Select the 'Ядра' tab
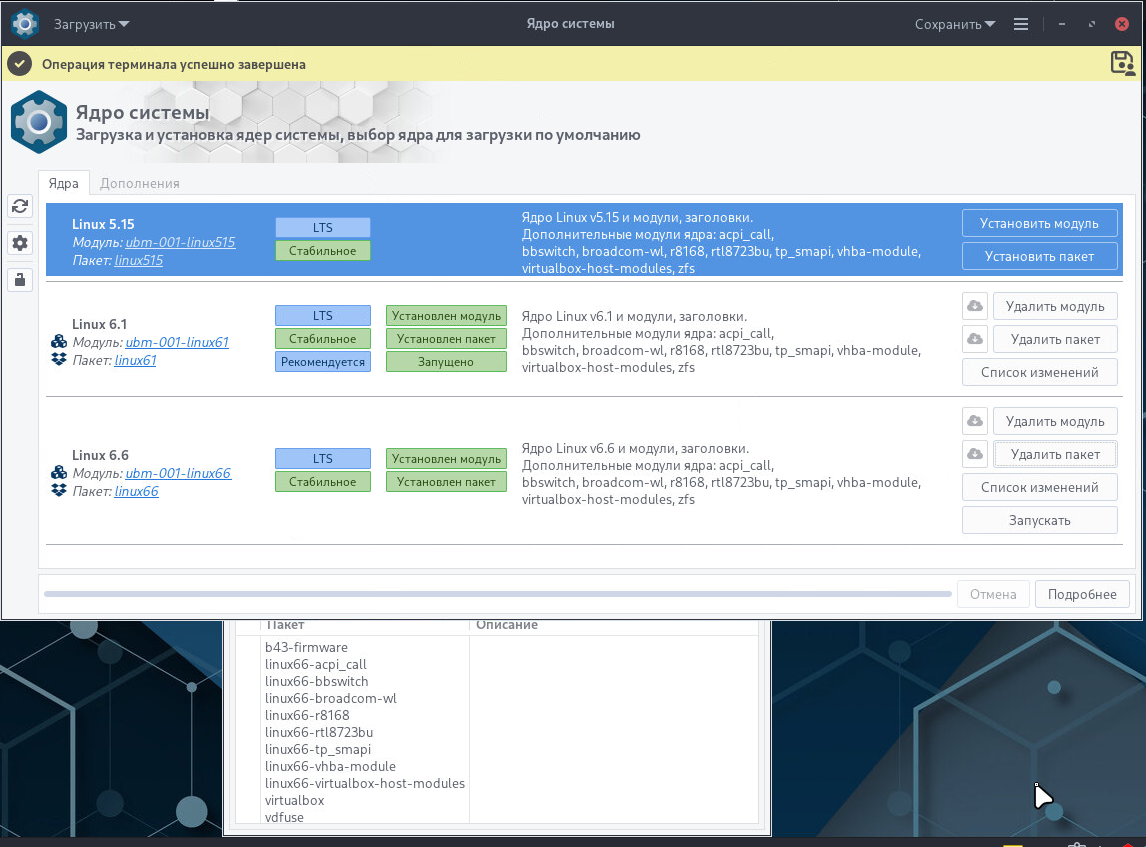 pos(64,183)
